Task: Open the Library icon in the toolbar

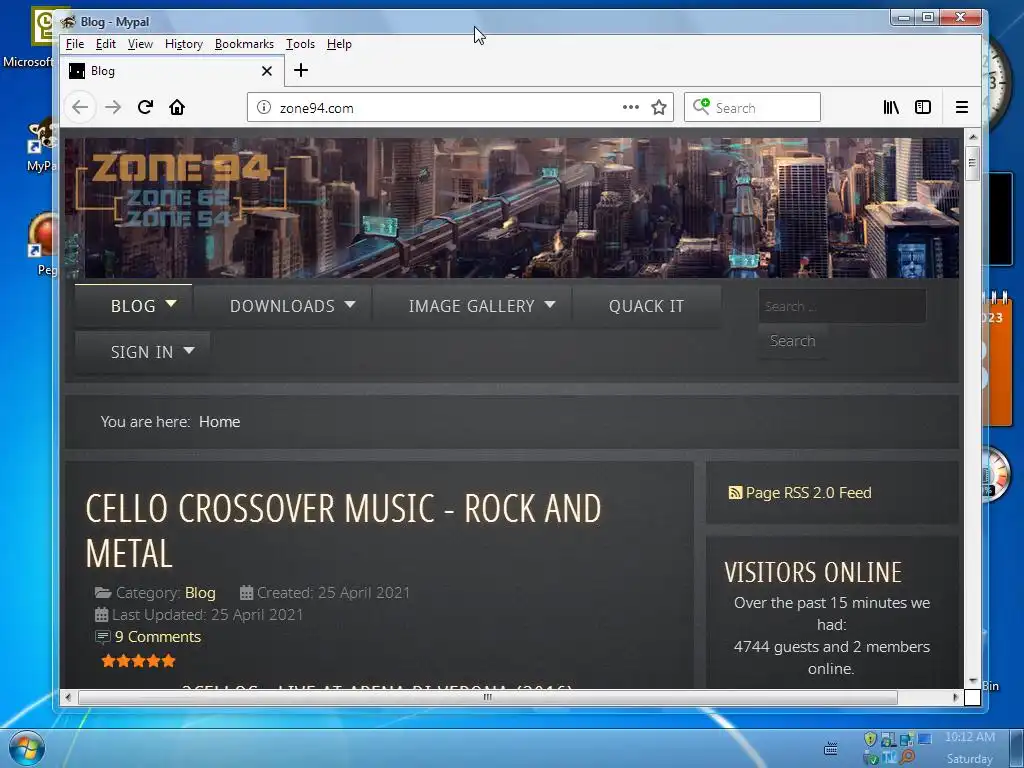Action: point(891,107)
